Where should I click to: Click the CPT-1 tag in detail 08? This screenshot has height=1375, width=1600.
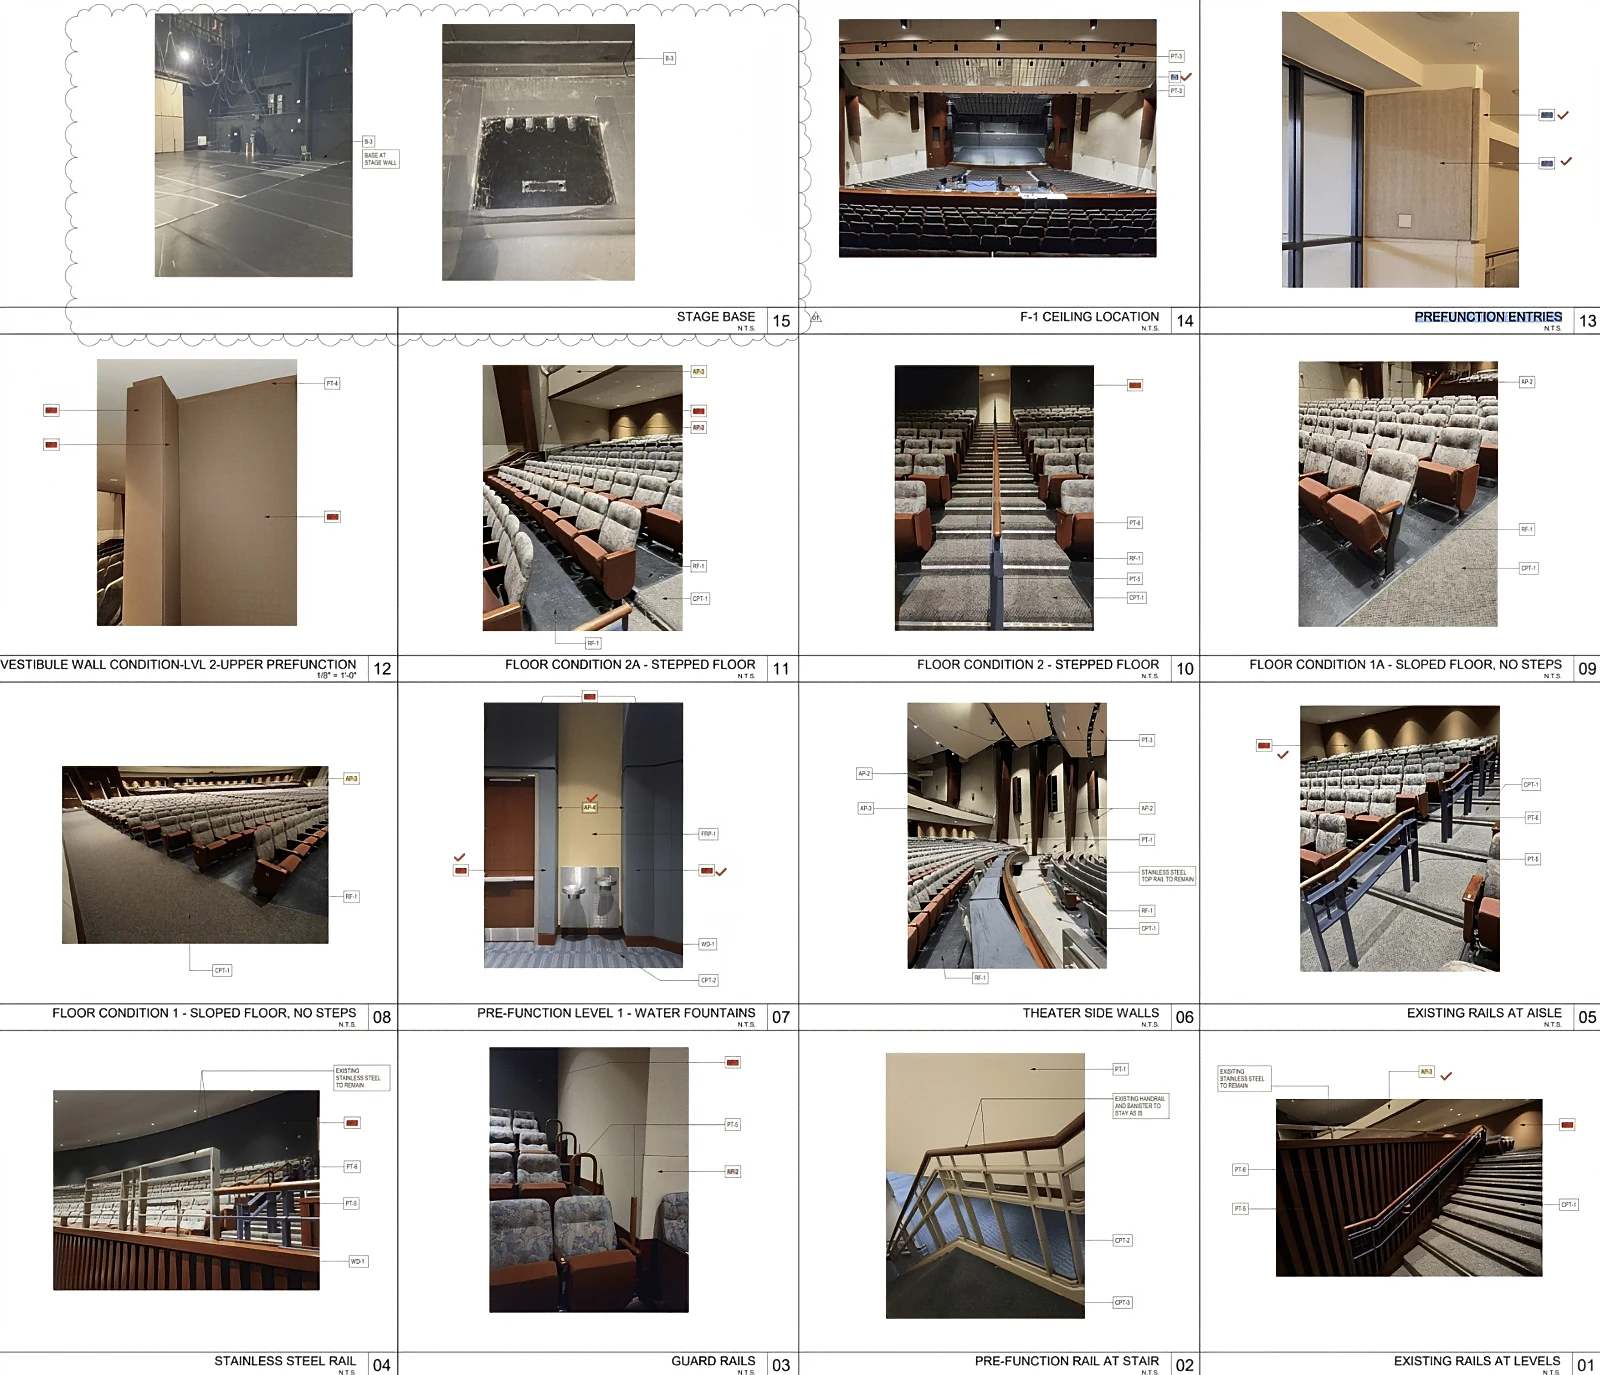222,971
